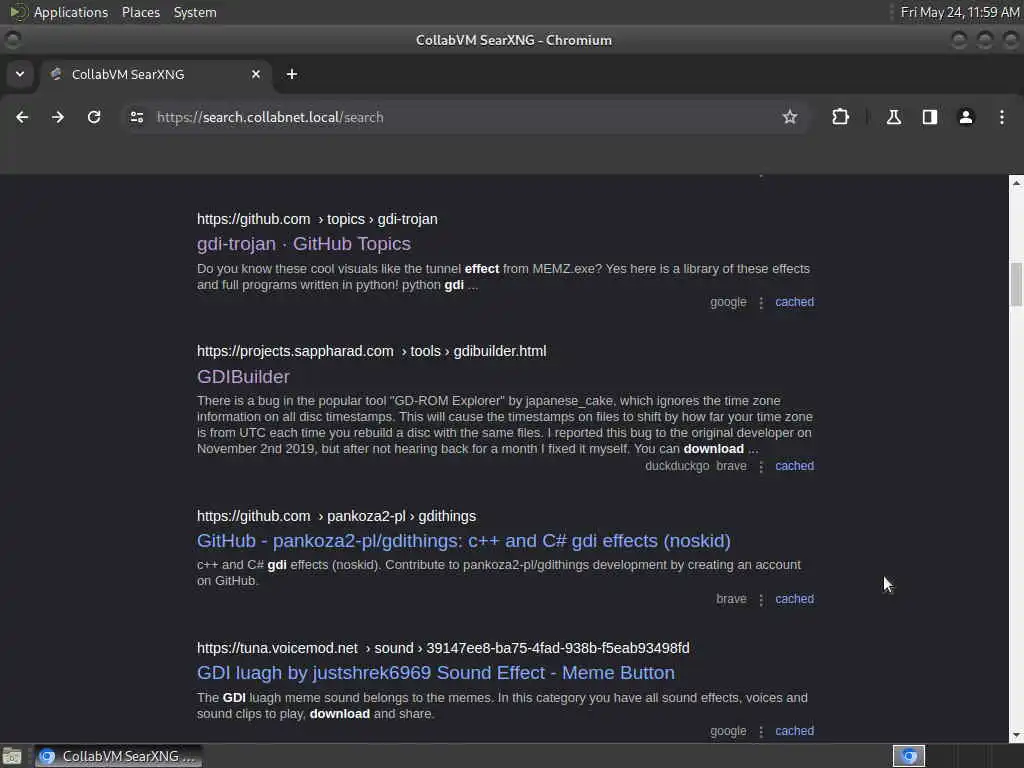Click the tuna.voicemod.net URL breadcrumb
Image resolution: width=1024 pixels, height=768 pixels.
point(443,648)
